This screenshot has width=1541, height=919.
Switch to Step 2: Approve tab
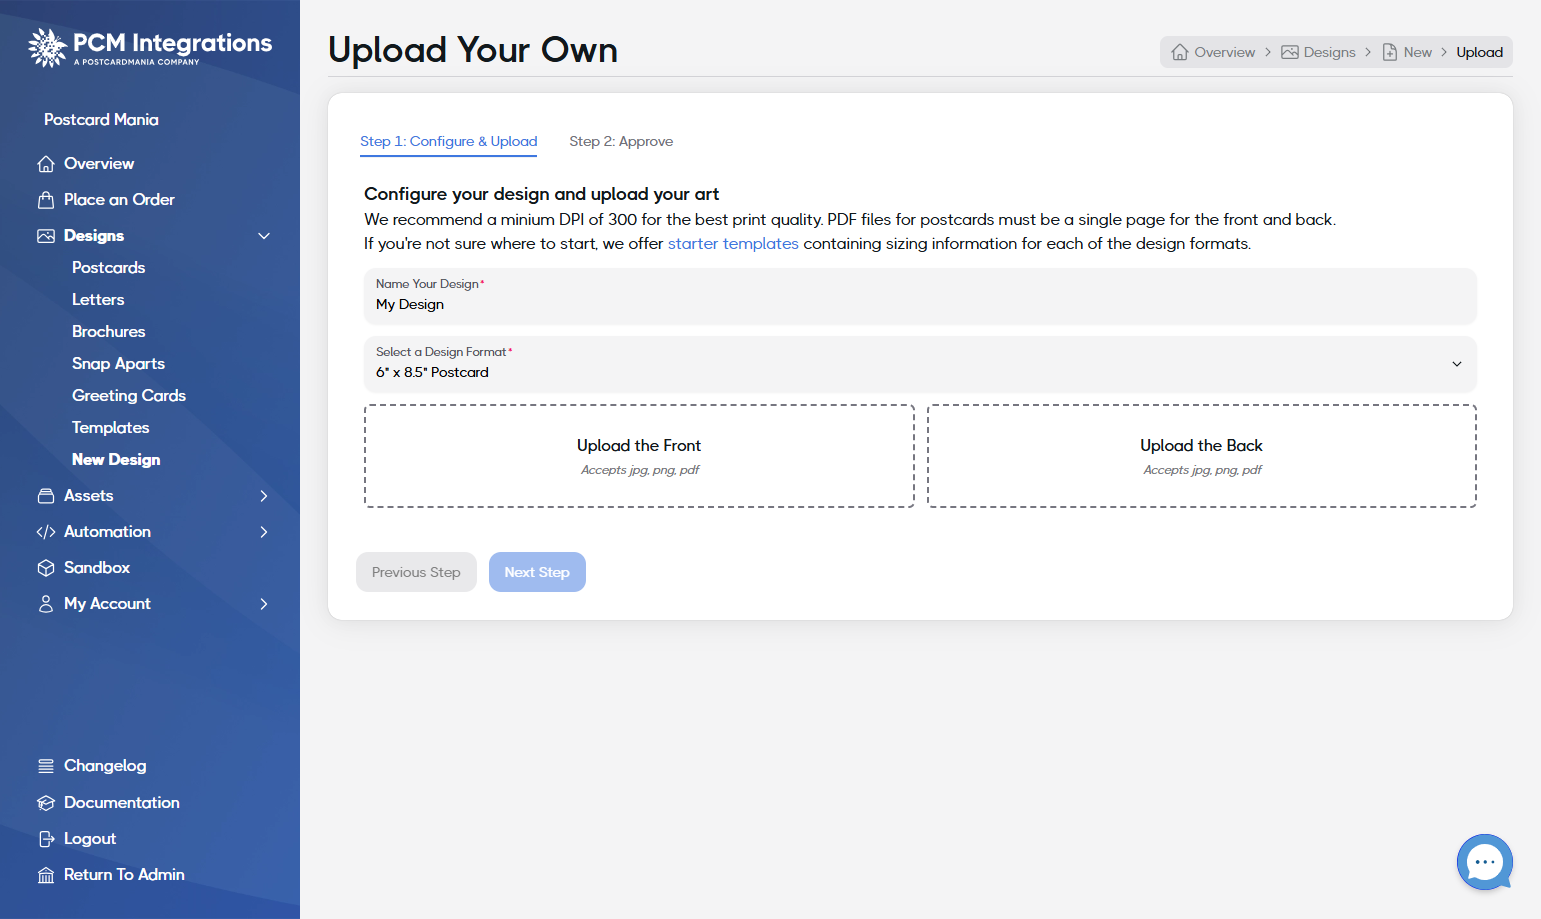(621, 141)
